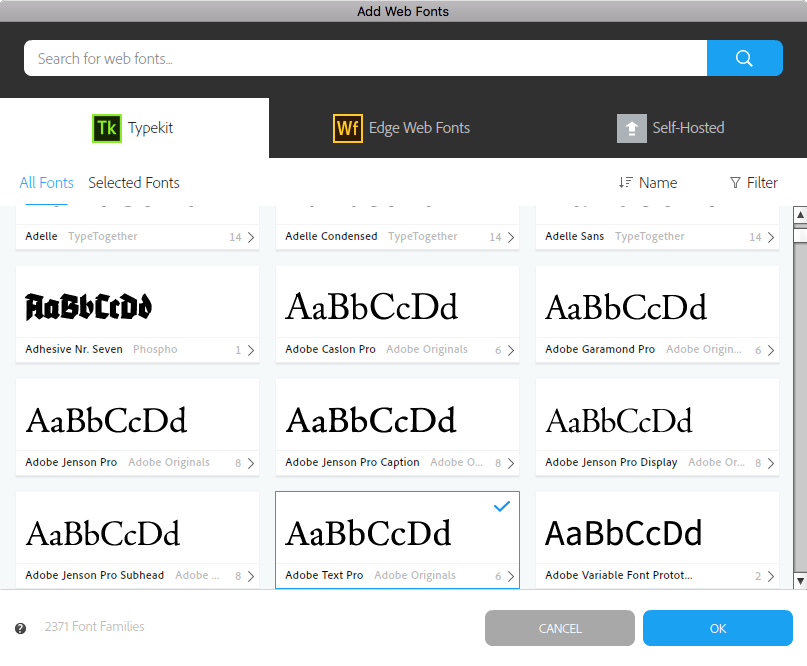Expand Adobe Jenson Pro Subhead chevron
807x666 pixels.
point(251,576)
